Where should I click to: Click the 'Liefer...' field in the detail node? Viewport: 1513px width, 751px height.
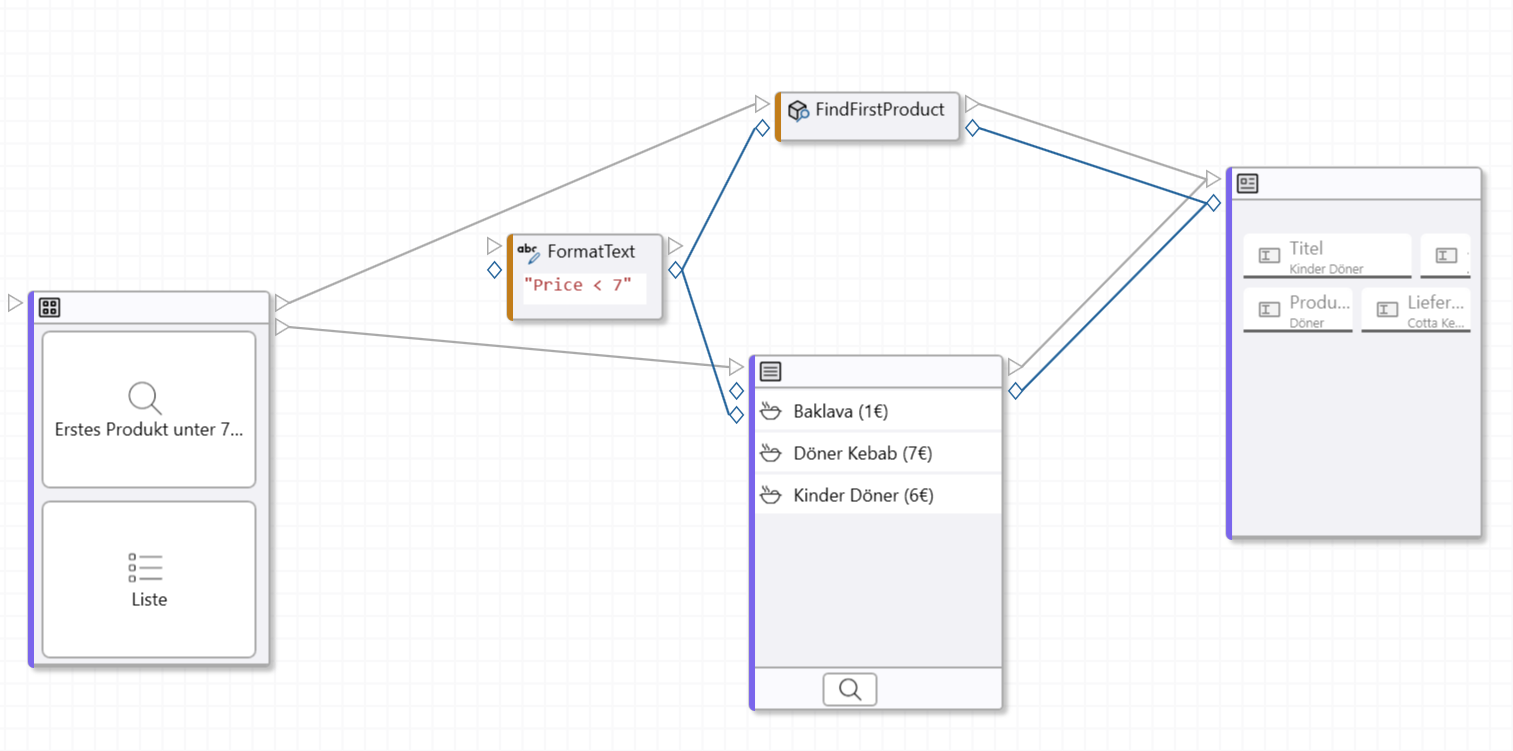(1416, 310)
